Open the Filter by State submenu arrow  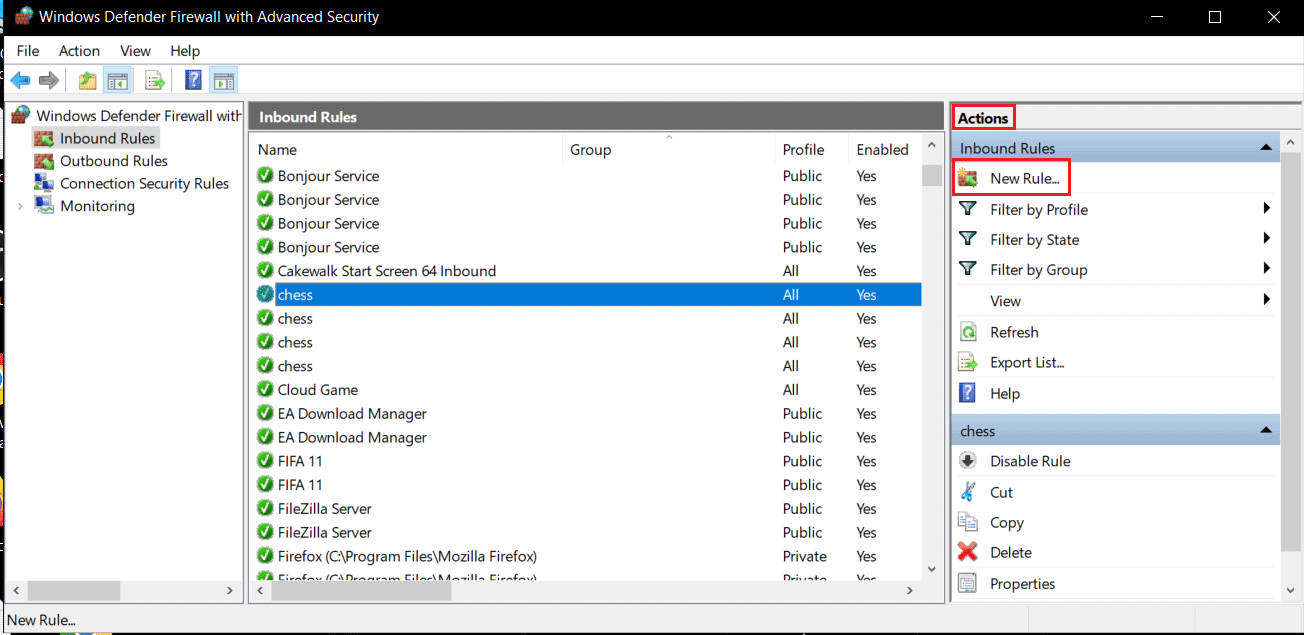coord(1266,239)
